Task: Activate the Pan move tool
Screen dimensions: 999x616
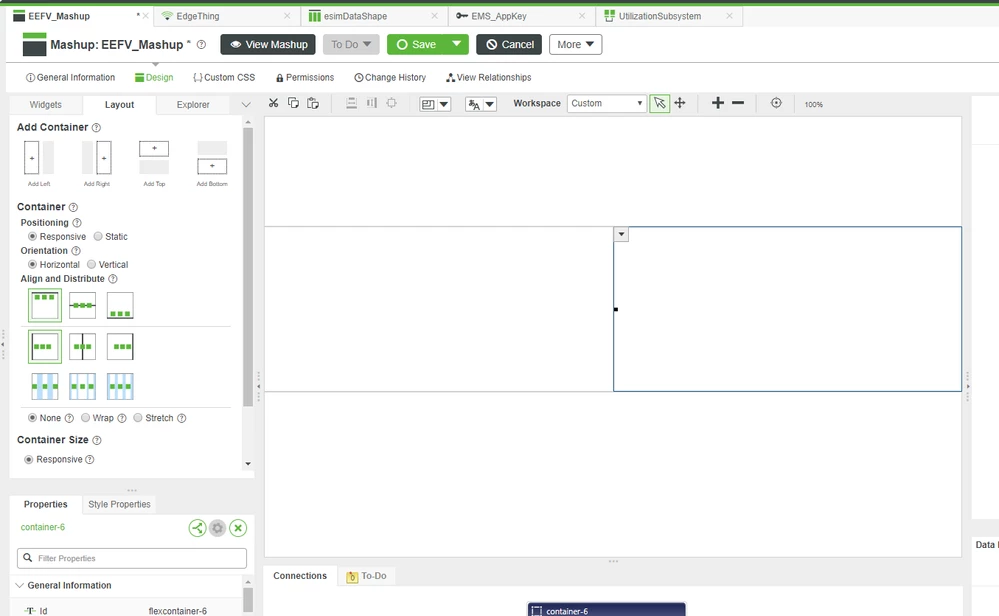Action: point(680,103)
